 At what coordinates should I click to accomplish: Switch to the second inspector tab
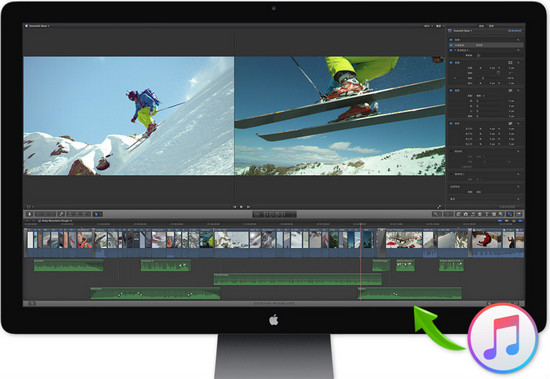(491, 26)
